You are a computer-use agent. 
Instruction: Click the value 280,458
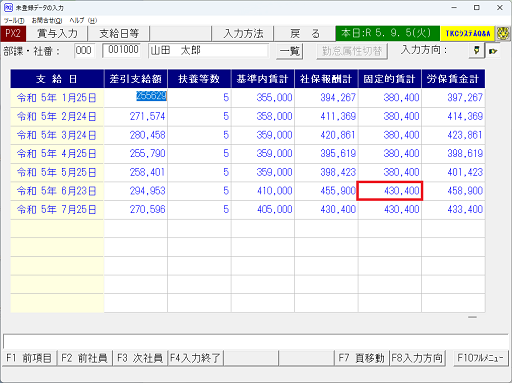(147, 135)
